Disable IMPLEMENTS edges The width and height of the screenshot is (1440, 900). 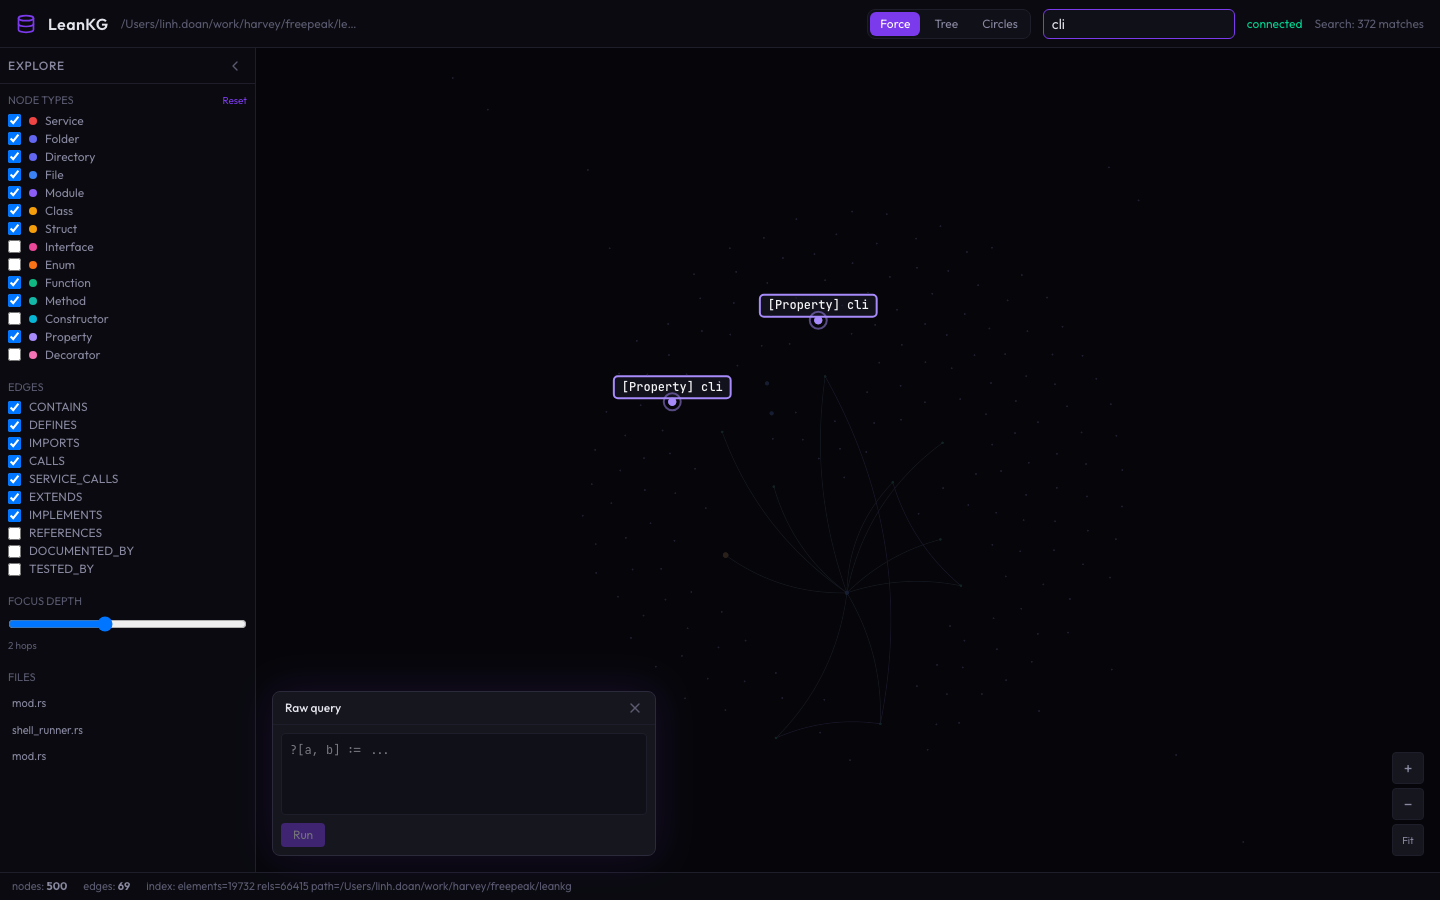(x=14, y=515)
